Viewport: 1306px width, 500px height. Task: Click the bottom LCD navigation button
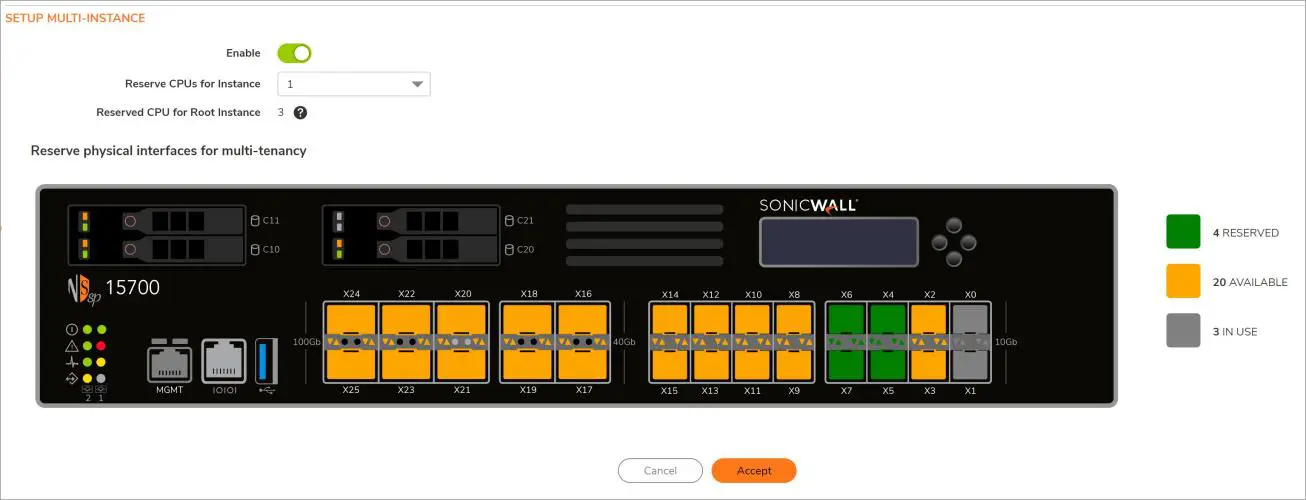953,259
